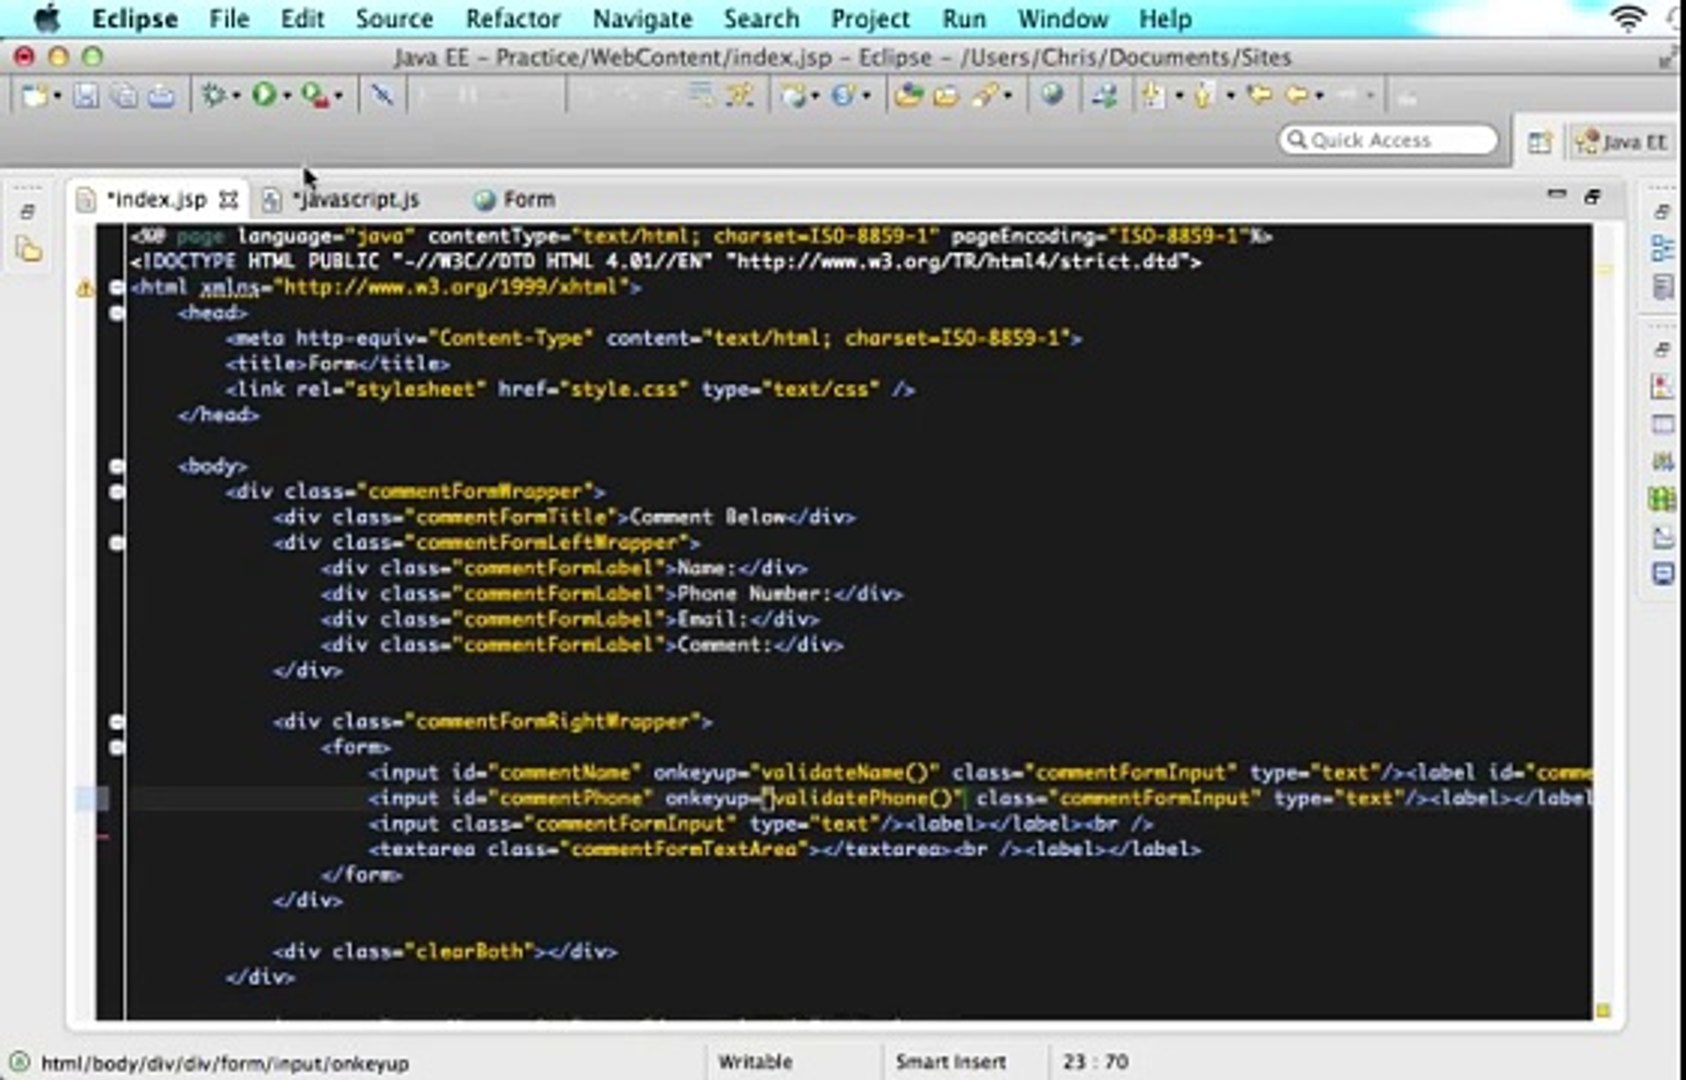
Task: Open the New file dropdown arrow
Action: (57, 96)
